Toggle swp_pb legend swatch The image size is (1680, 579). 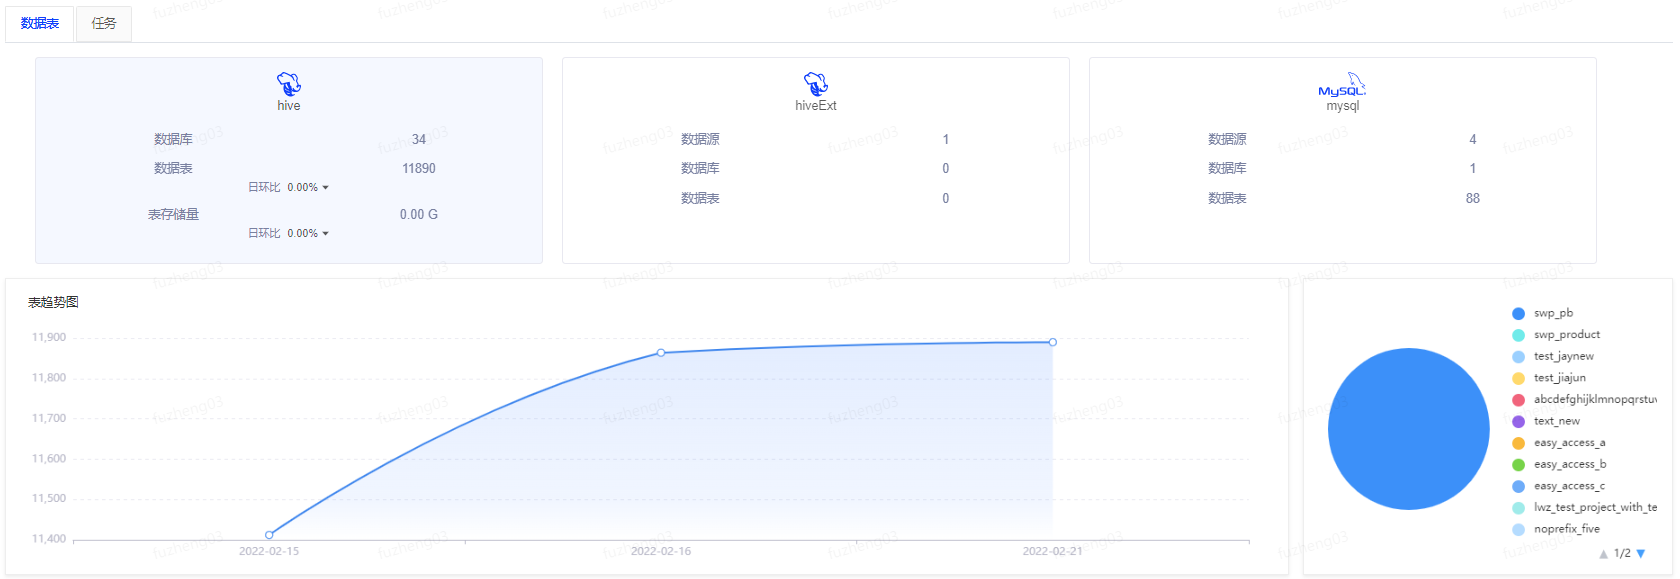pos(1518,313)
